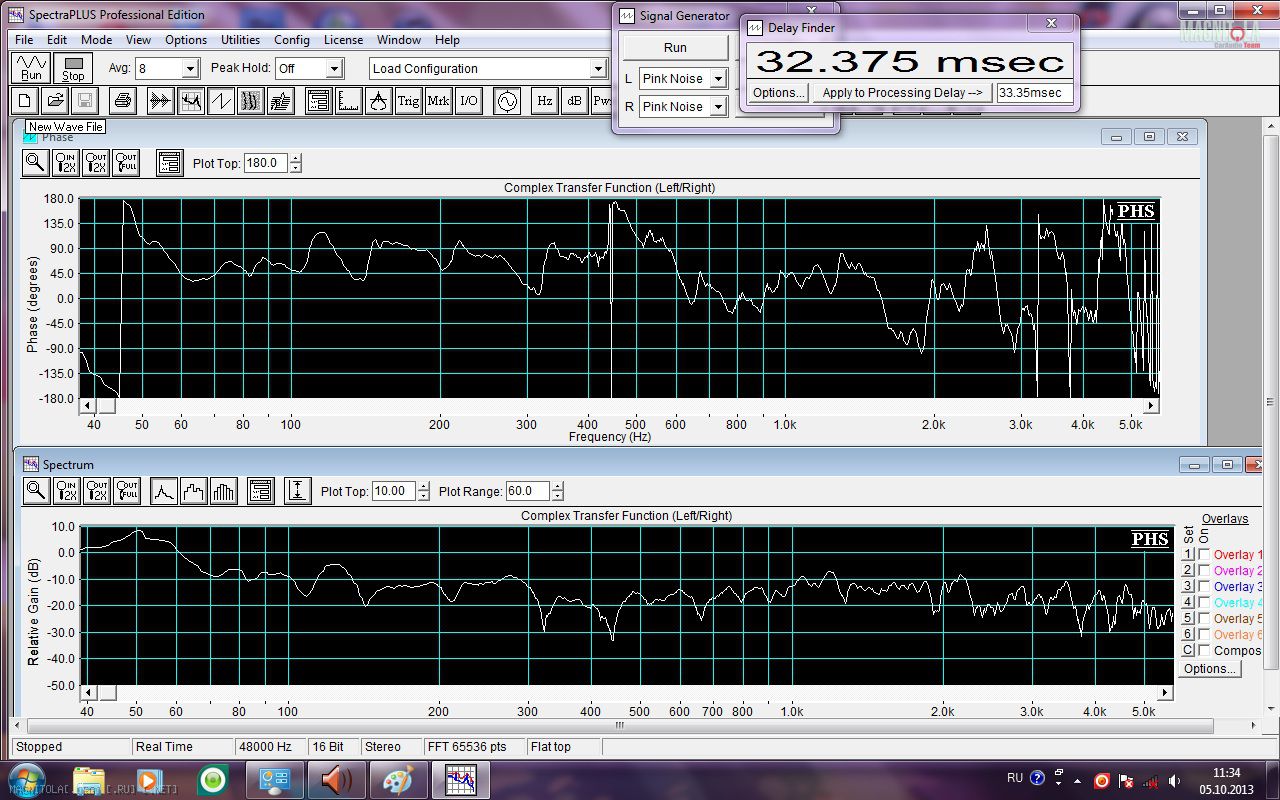This screenshot has width=1280, height=800.
Task: Open the Spectrum view toolbar icon
Action: [191, 101]
